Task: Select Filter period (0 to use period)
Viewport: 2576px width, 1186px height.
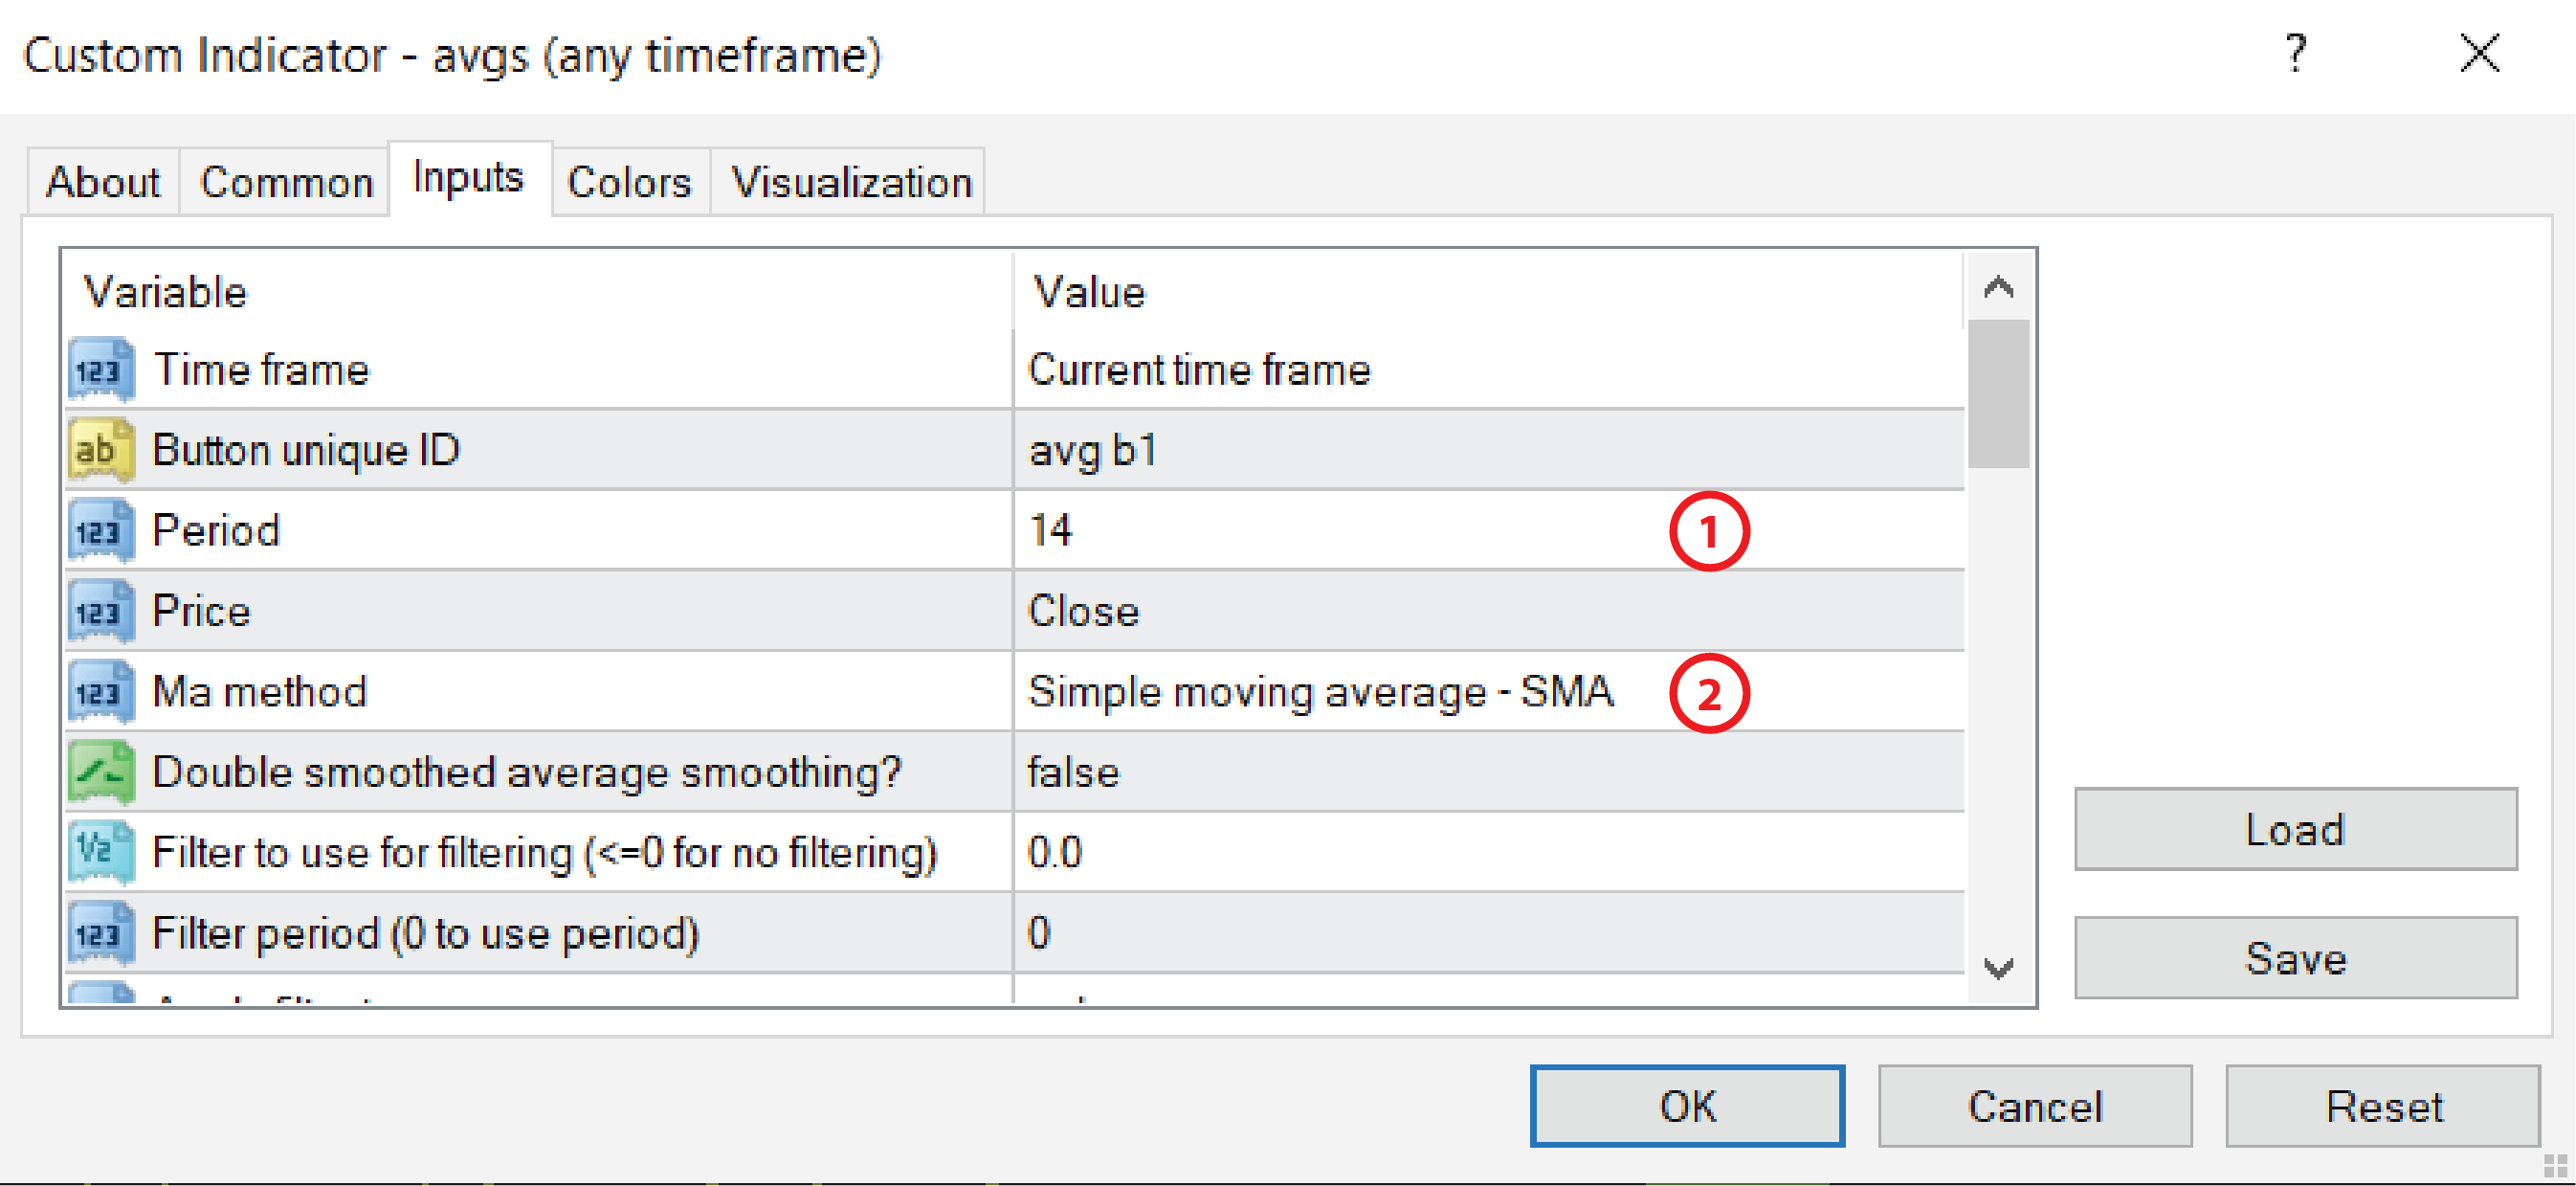Action: (426, 933)
